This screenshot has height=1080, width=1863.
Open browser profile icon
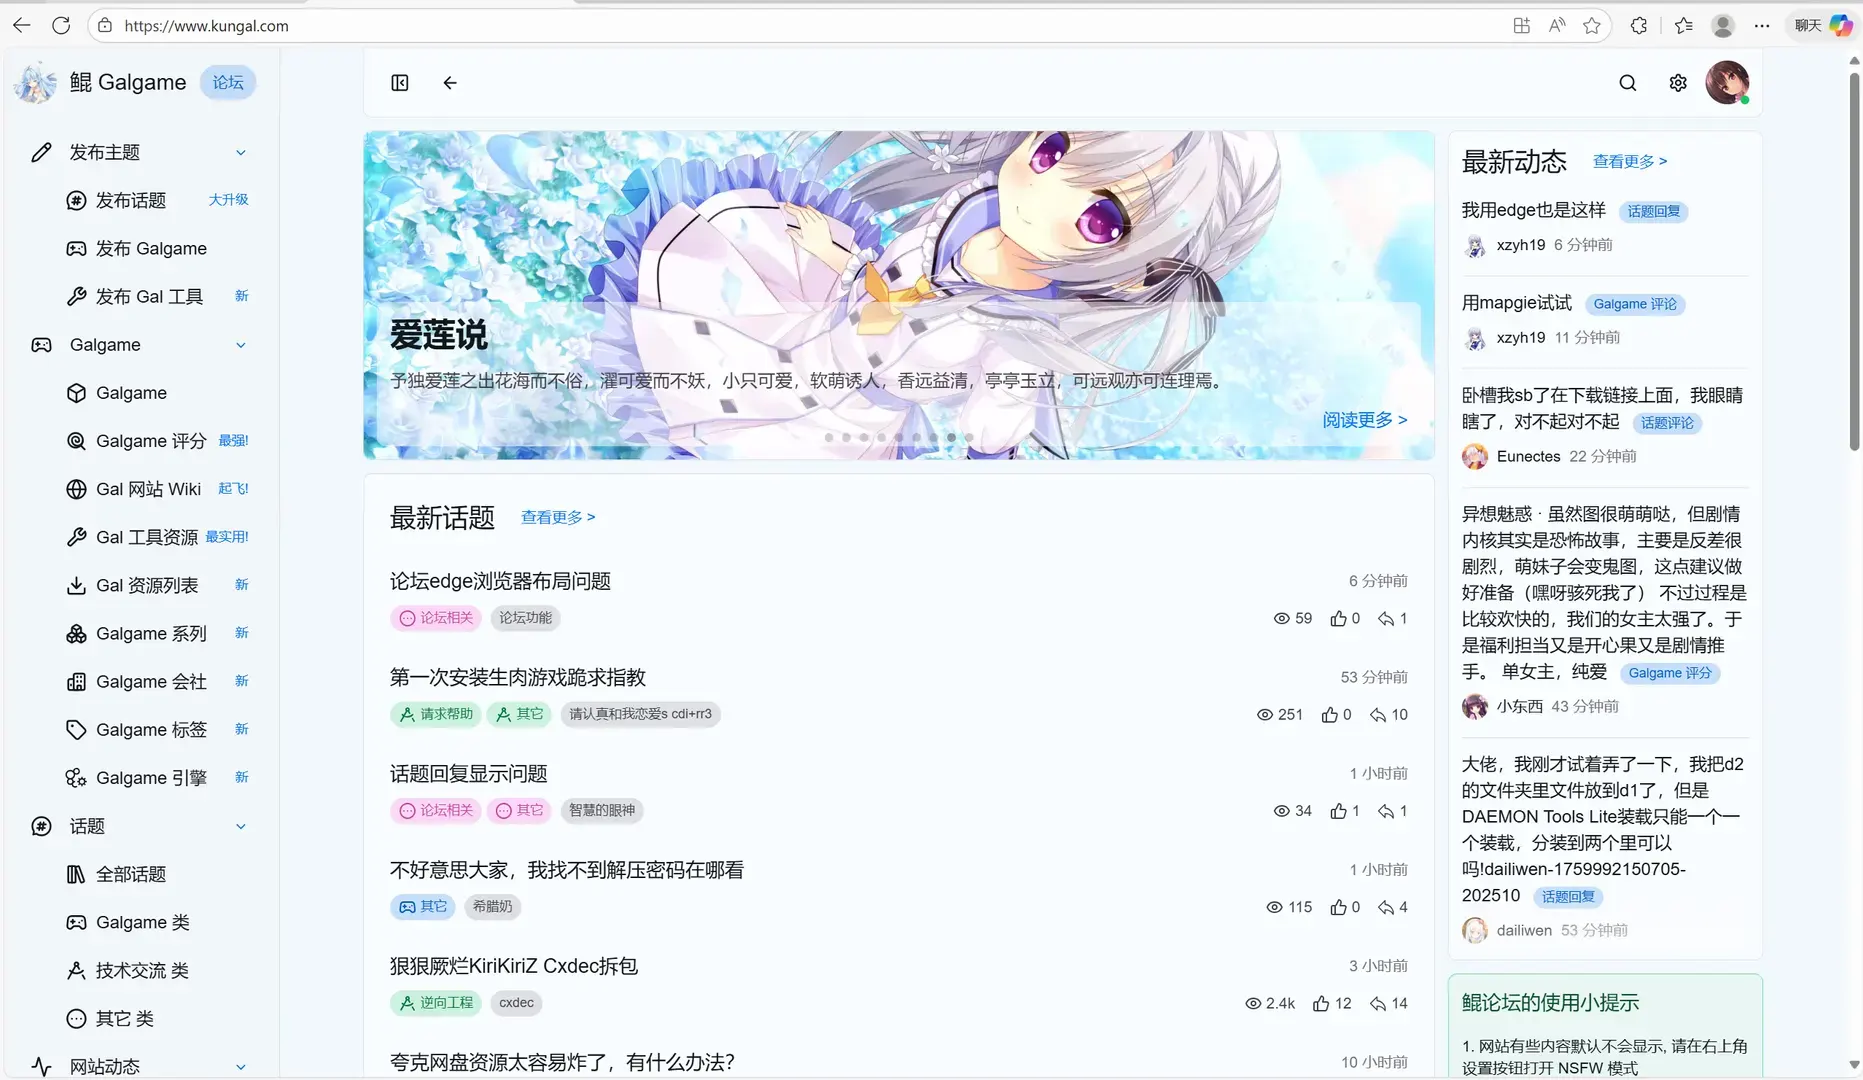click(1722, 26)
